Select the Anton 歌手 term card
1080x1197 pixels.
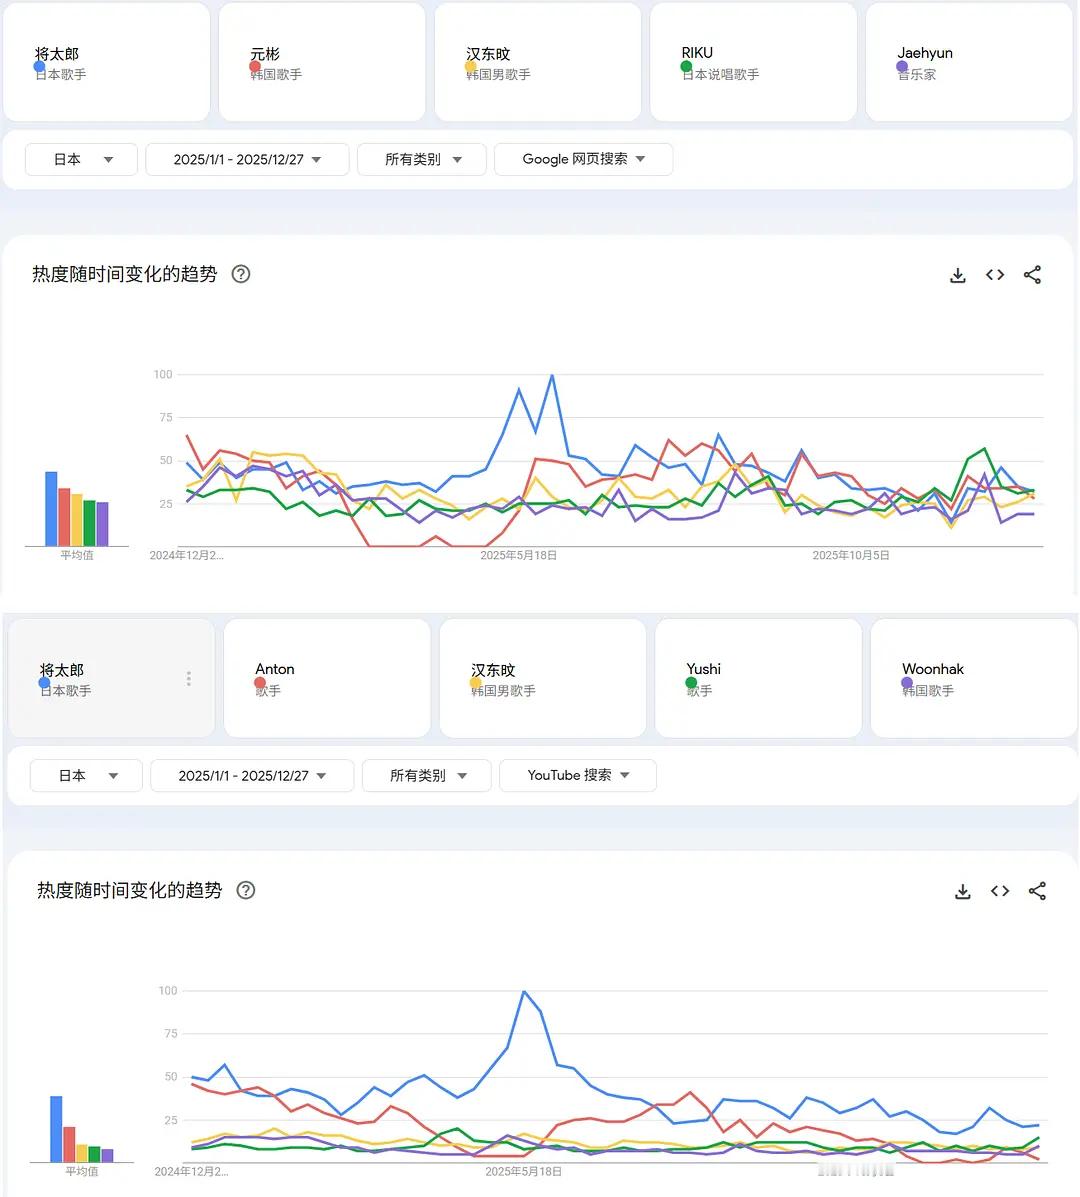point(327,678)
